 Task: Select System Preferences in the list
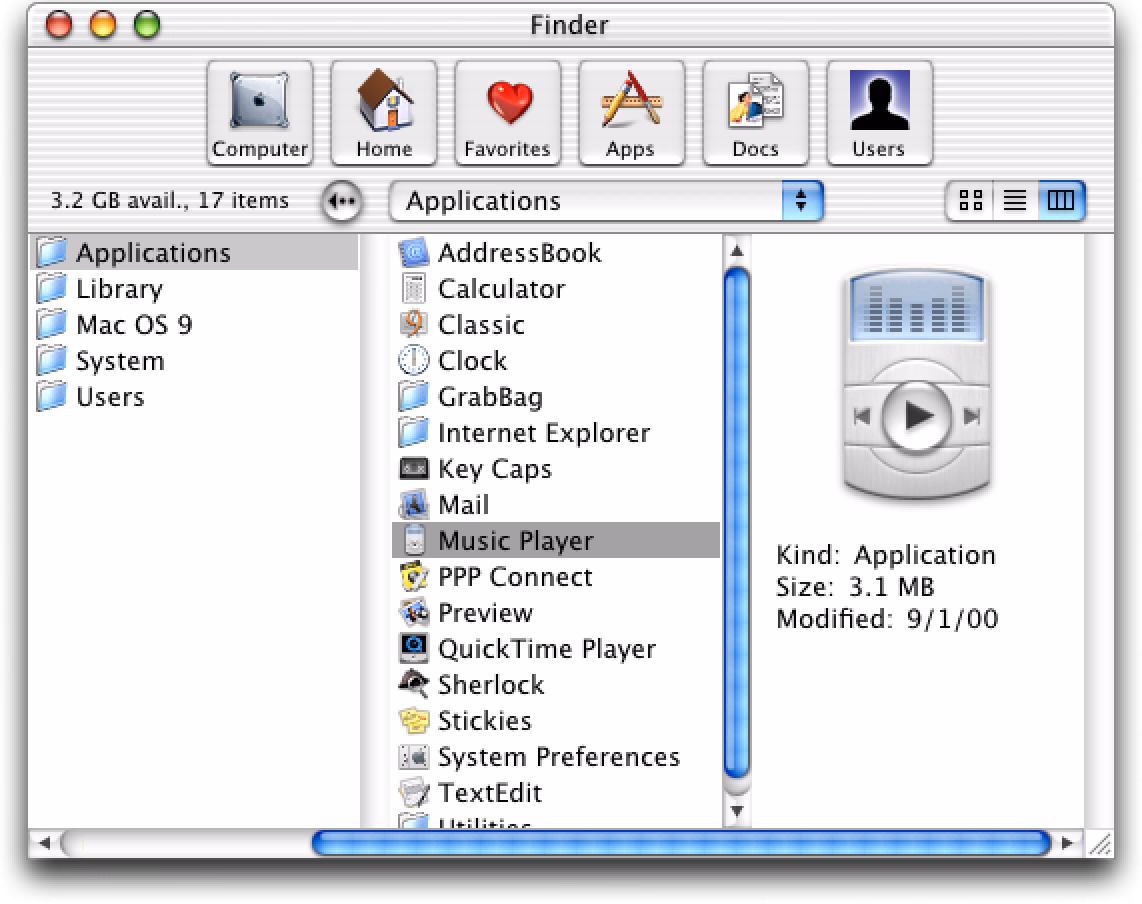pyautogui.click(x=558, y=757)
